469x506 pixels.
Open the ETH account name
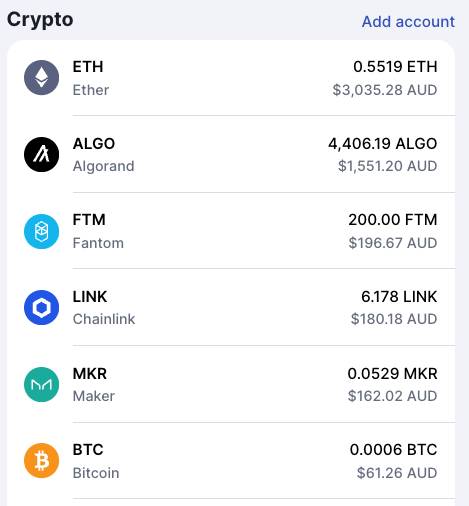click(91, 90)
